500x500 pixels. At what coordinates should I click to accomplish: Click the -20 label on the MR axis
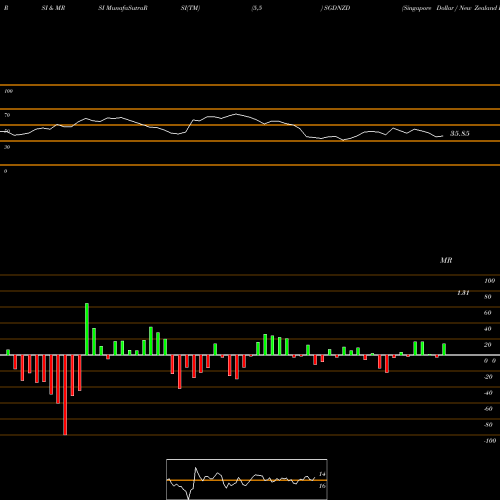point(488,377)
